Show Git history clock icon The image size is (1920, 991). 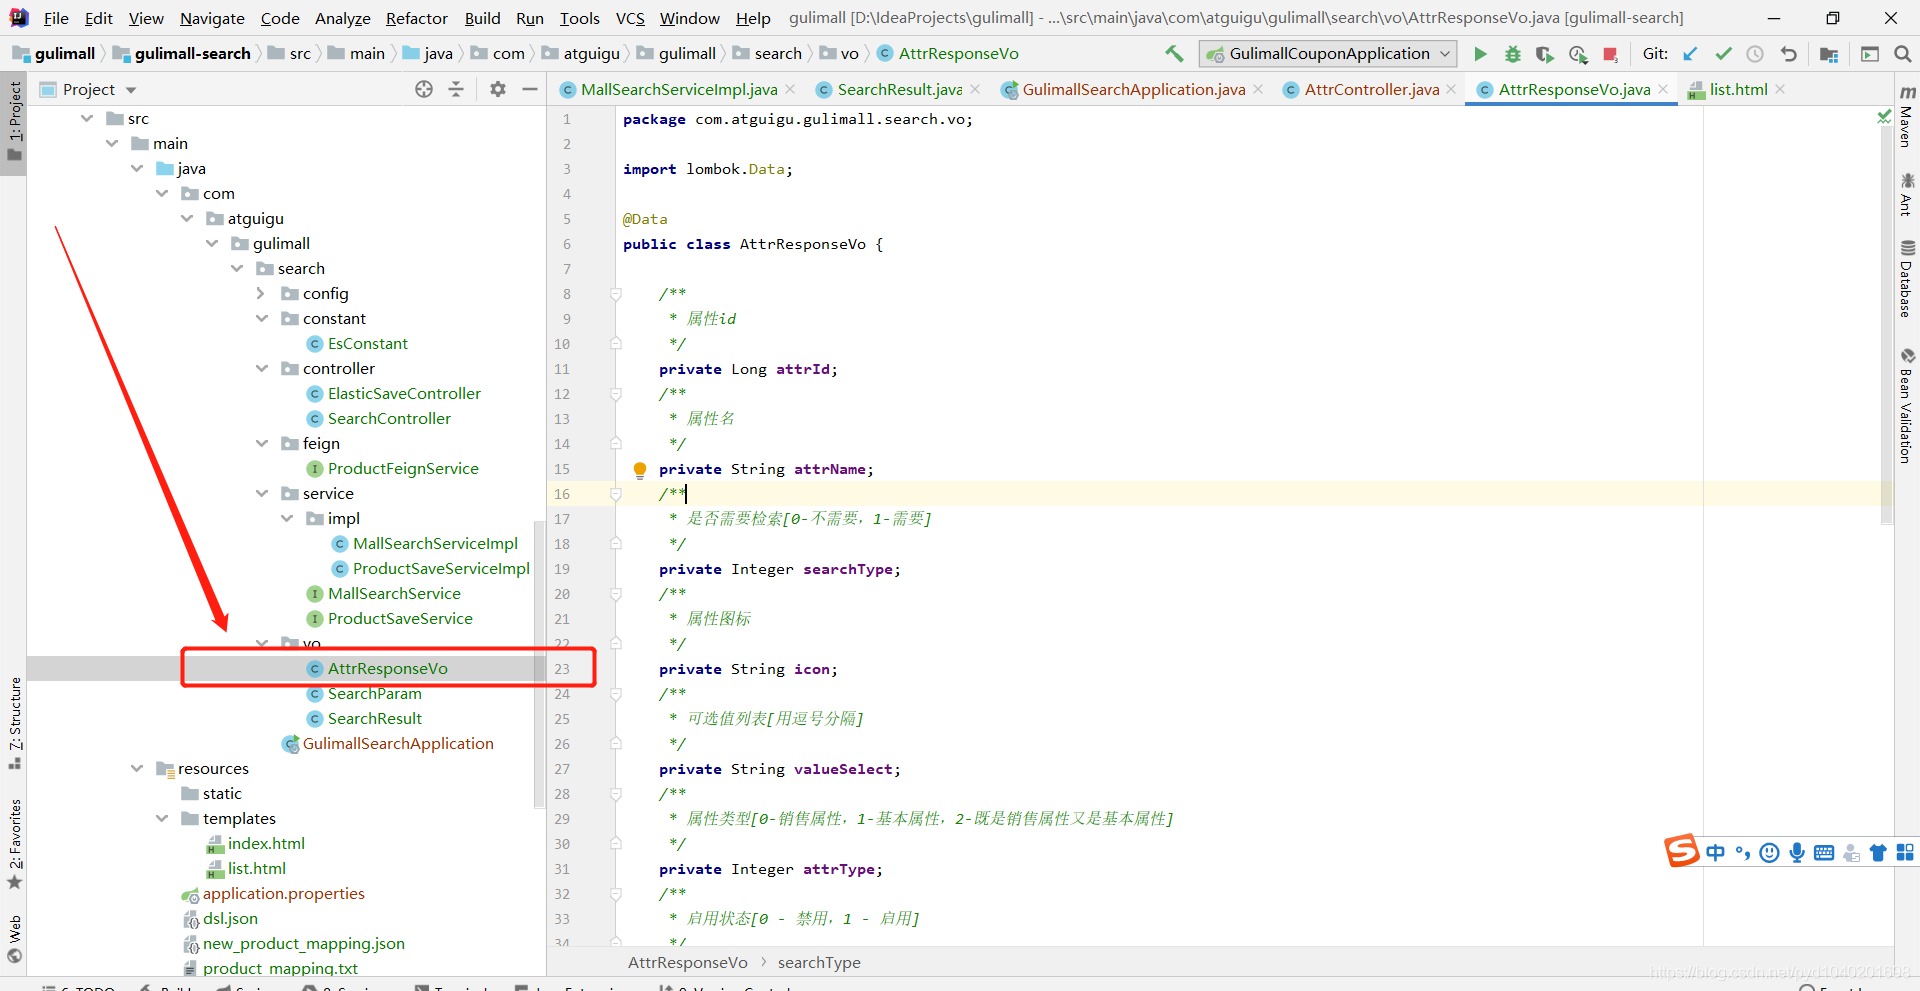[1755, 54]
